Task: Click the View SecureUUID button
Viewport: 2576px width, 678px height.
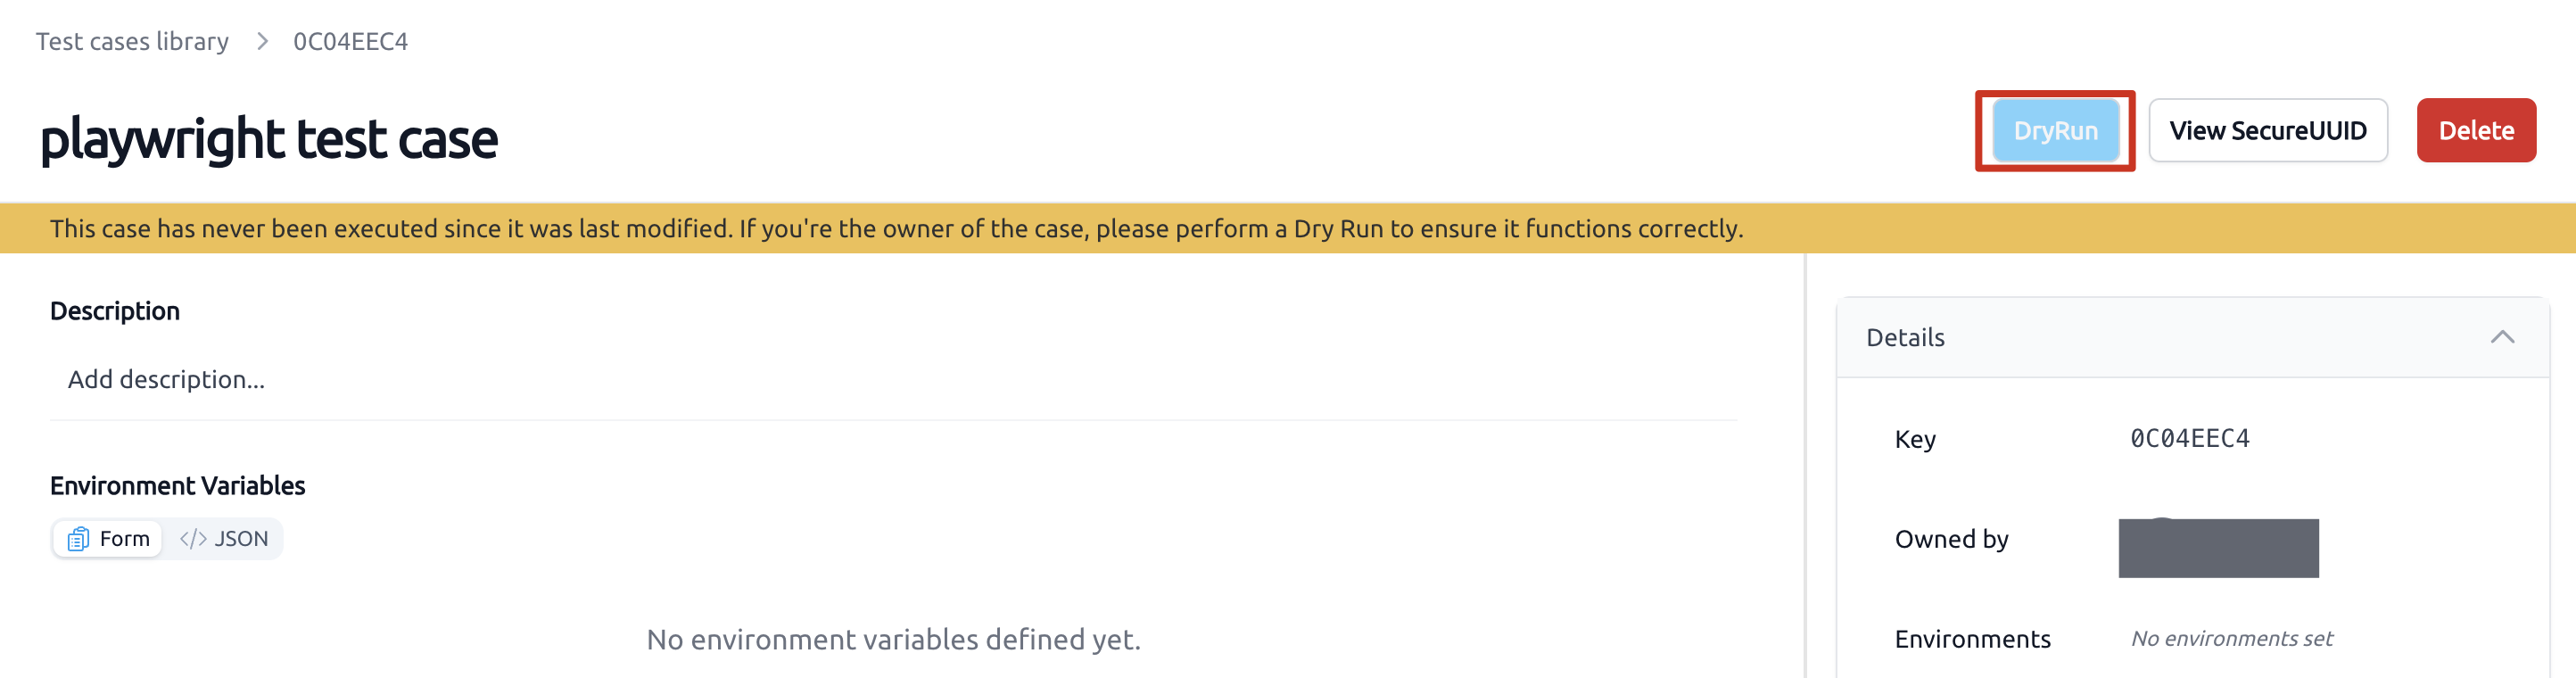Action: point(2267,130)
